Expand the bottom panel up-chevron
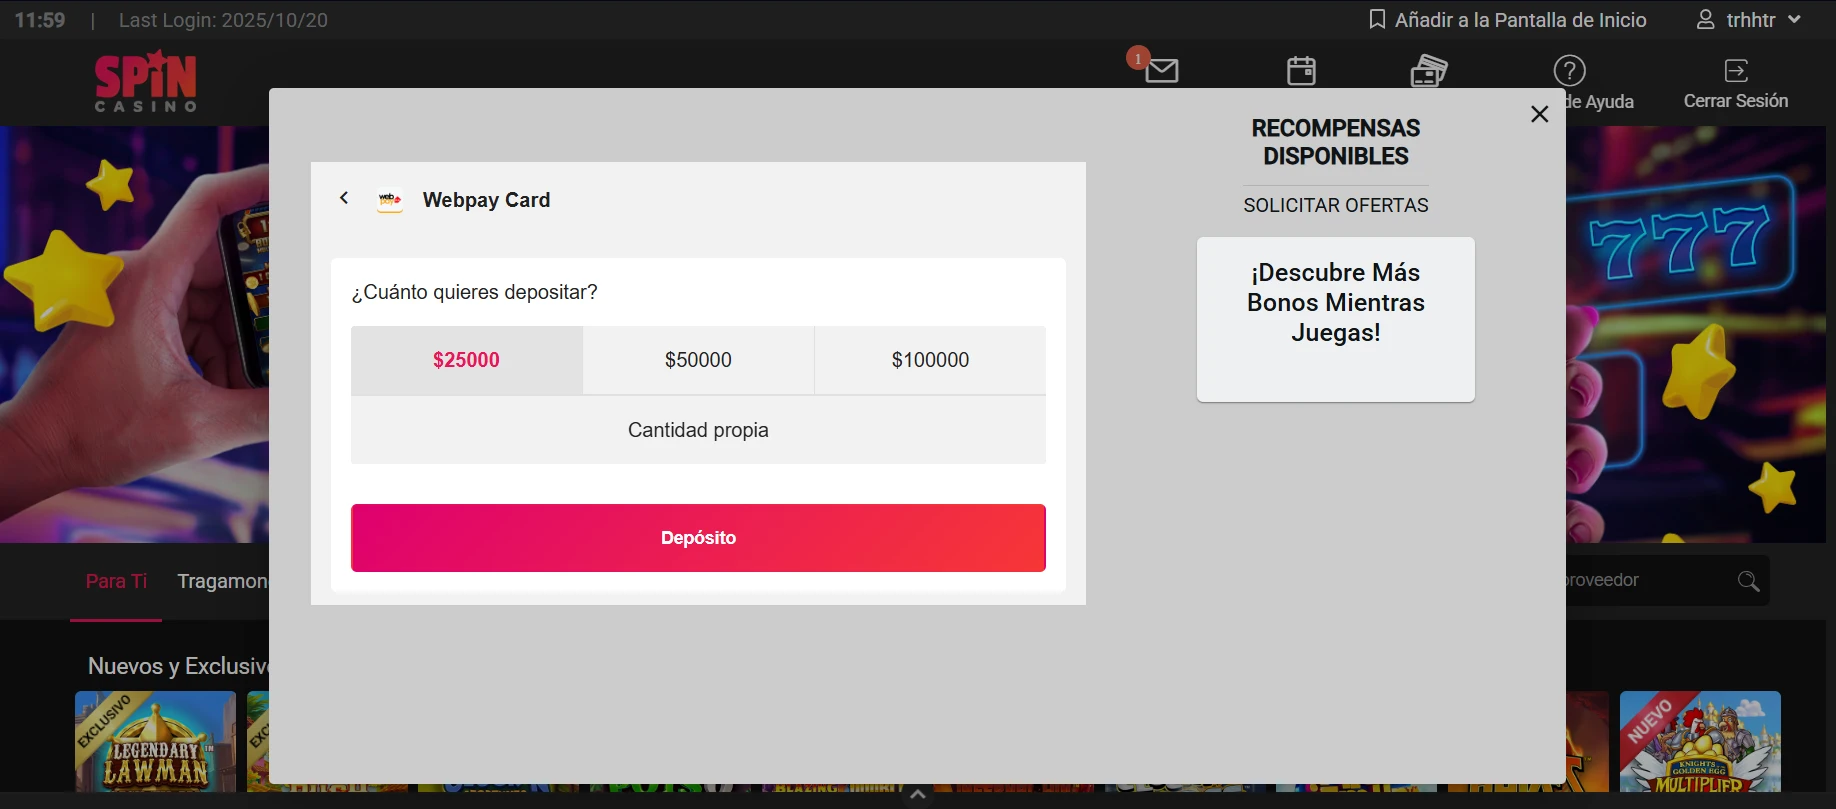The width and height of the screenshot is (1836, 809). [x=917, y=796]
